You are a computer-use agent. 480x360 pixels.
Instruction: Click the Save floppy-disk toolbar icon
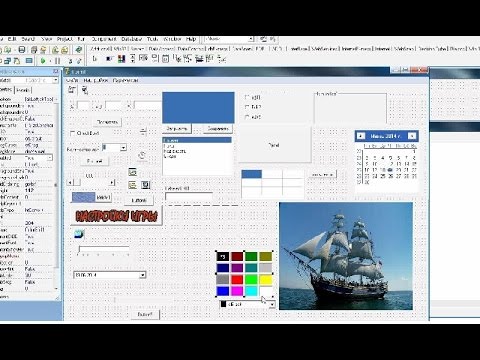[x=22, y=50]
